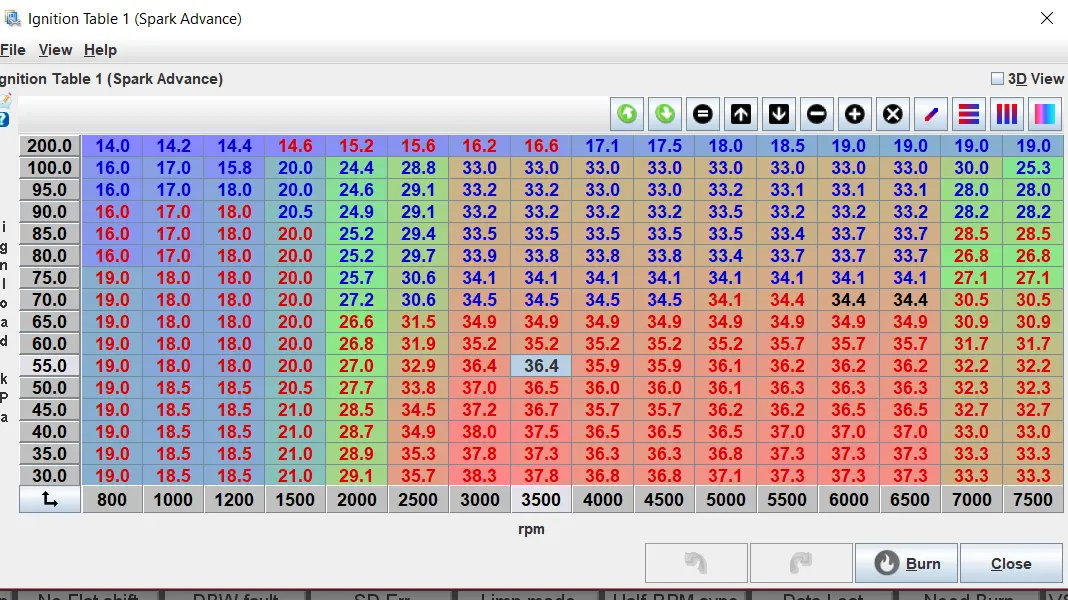This screenshot has height=600, width=1068.
Task: Select the 6500 rpm column header
Action: coord(910,499)
